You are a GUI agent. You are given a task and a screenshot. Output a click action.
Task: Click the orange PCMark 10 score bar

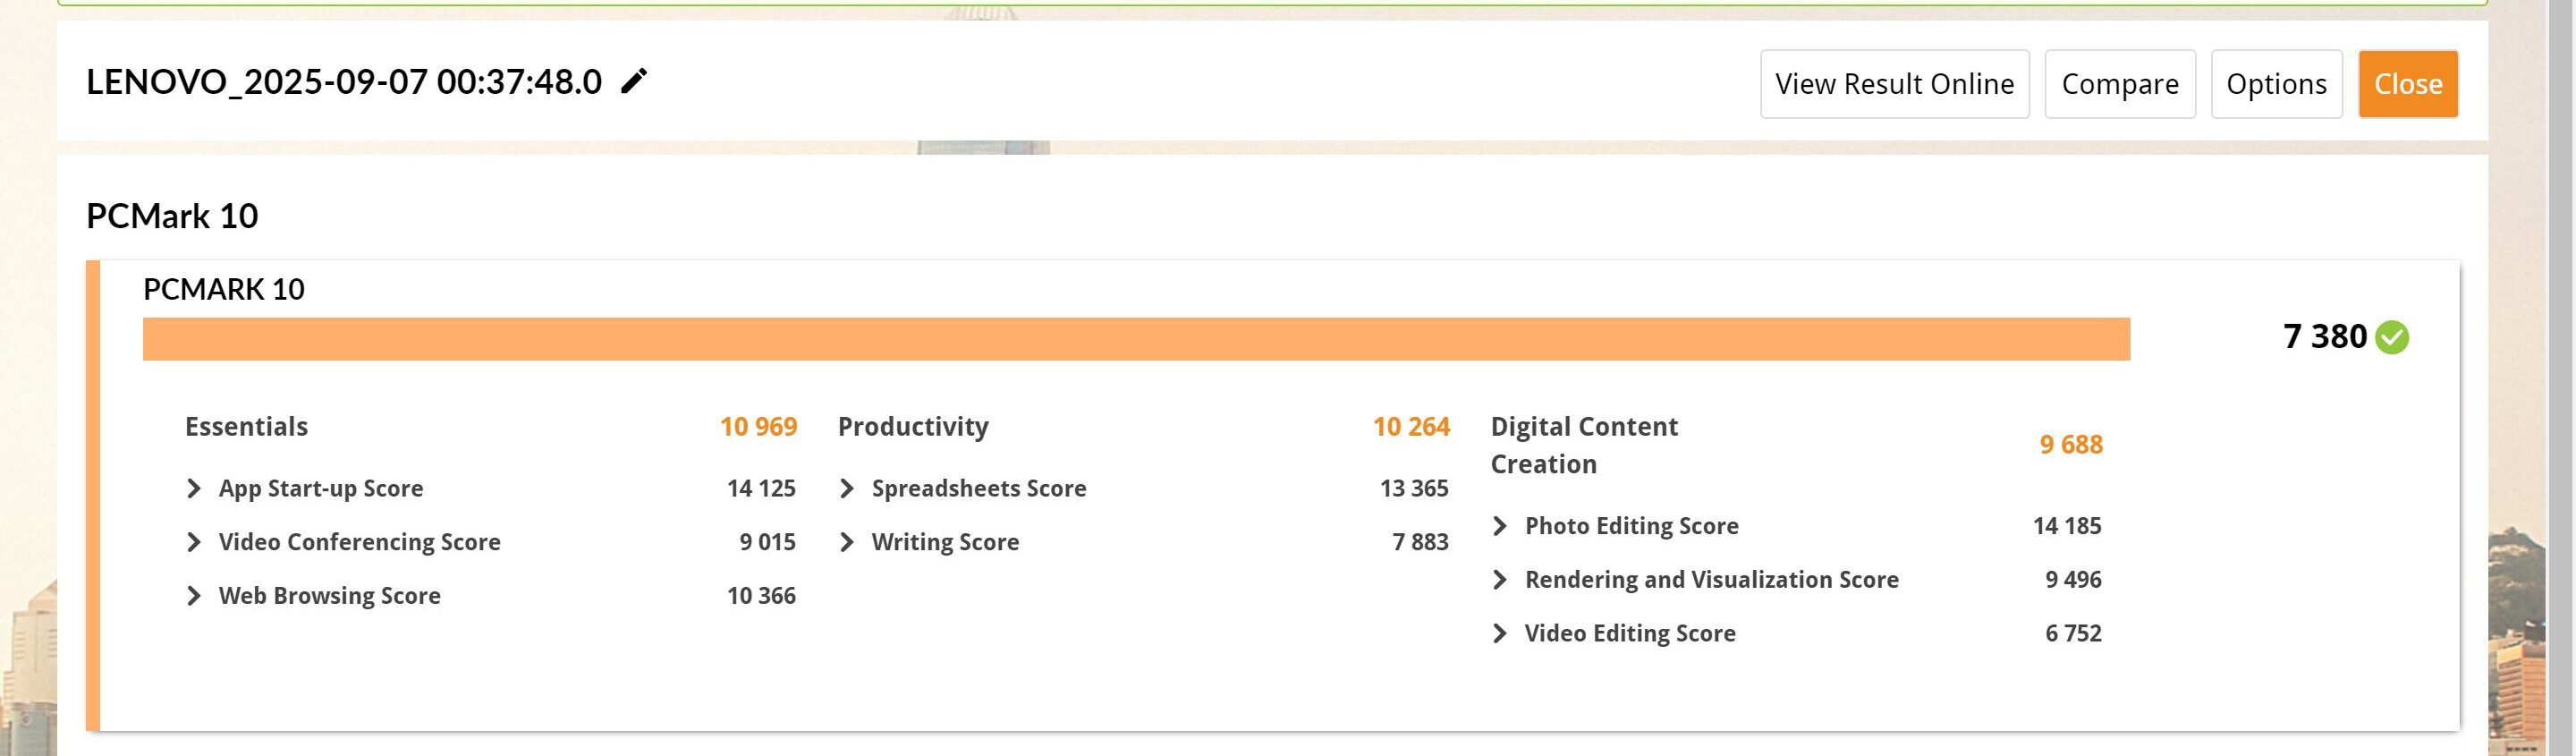(x=1136, y=339)
